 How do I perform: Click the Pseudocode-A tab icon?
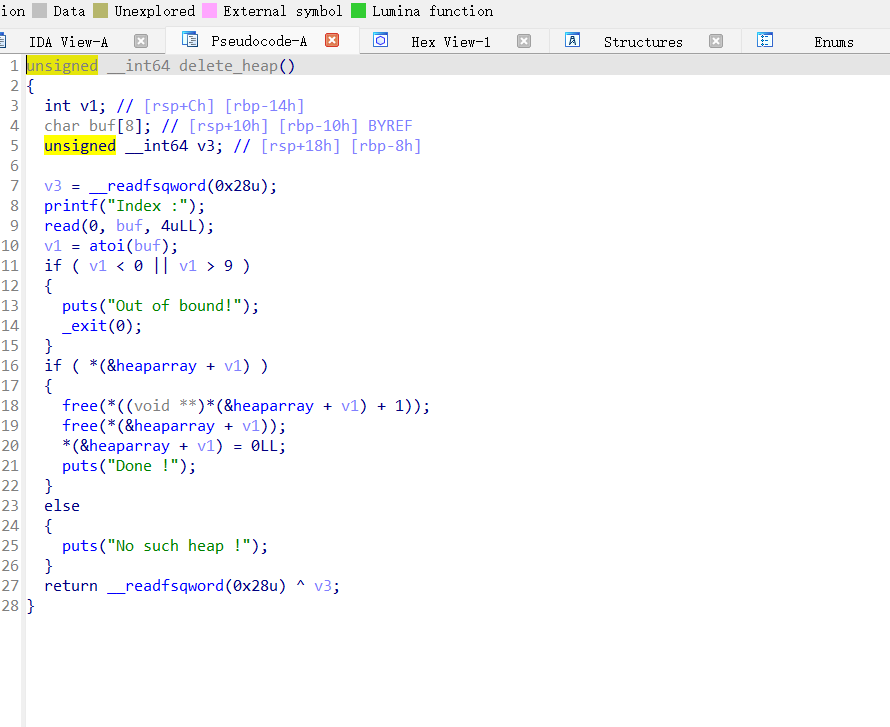pyautogui.click(x=190, y=40)
